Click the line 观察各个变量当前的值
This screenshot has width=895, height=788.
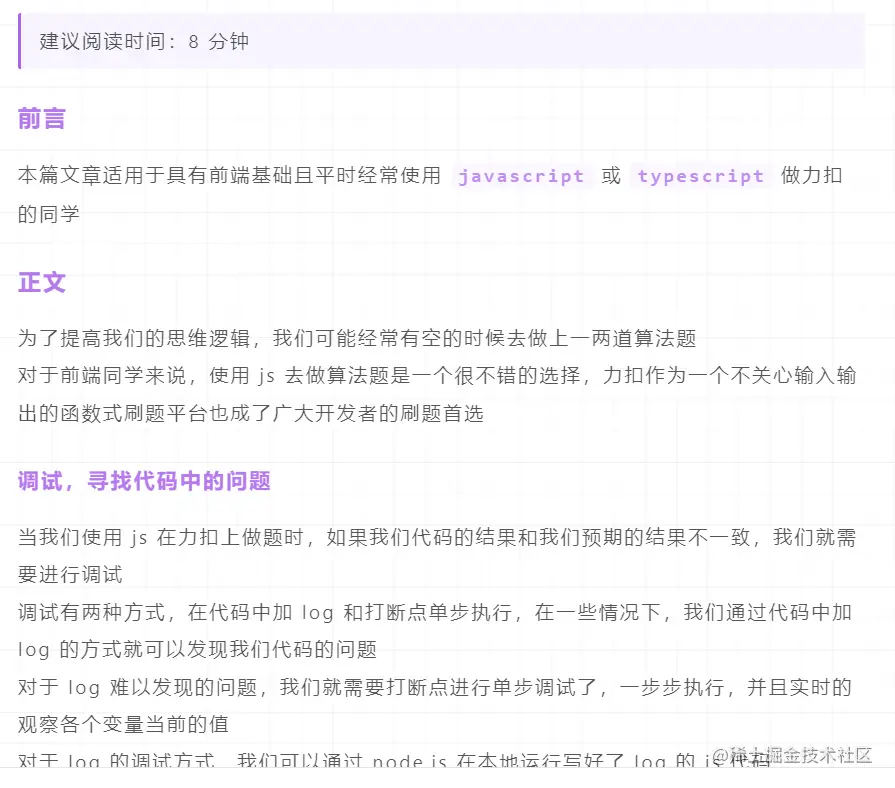pos(123,725)
